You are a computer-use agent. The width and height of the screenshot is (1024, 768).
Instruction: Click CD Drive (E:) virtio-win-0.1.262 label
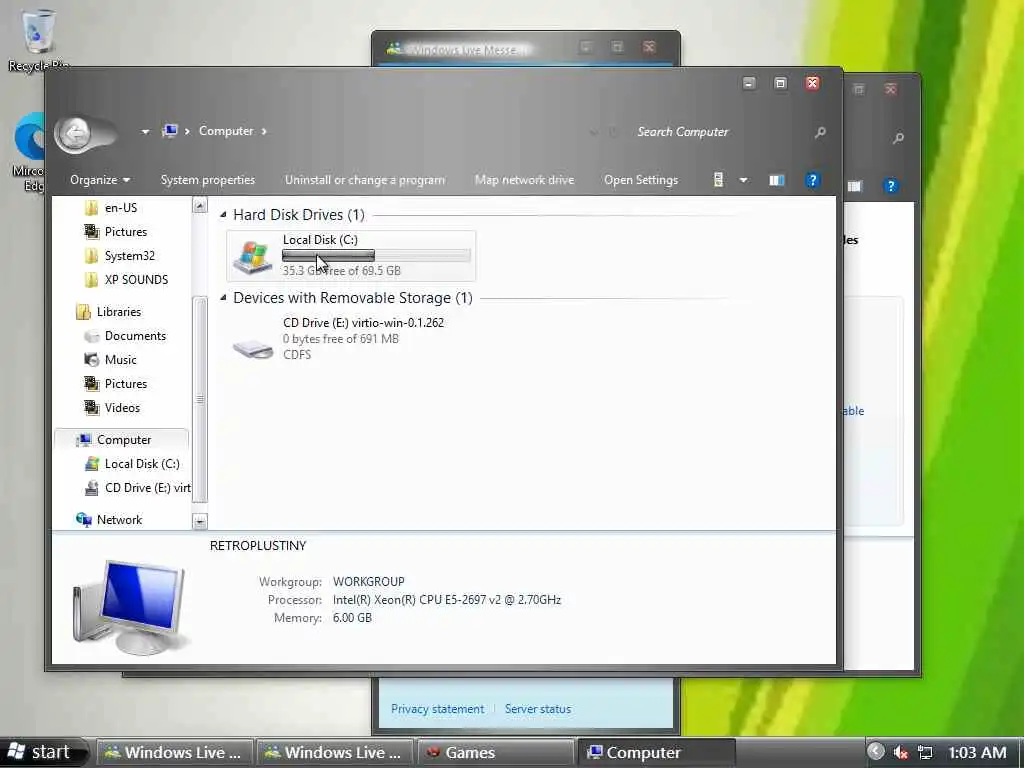[x=363, y=323]
